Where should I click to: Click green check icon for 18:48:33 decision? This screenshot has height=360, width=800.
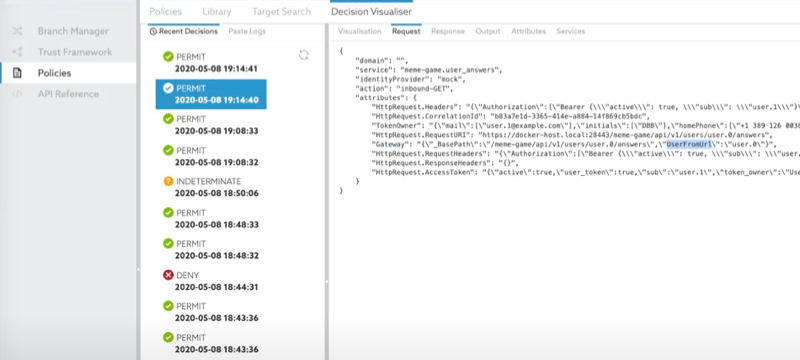(168, 213)
